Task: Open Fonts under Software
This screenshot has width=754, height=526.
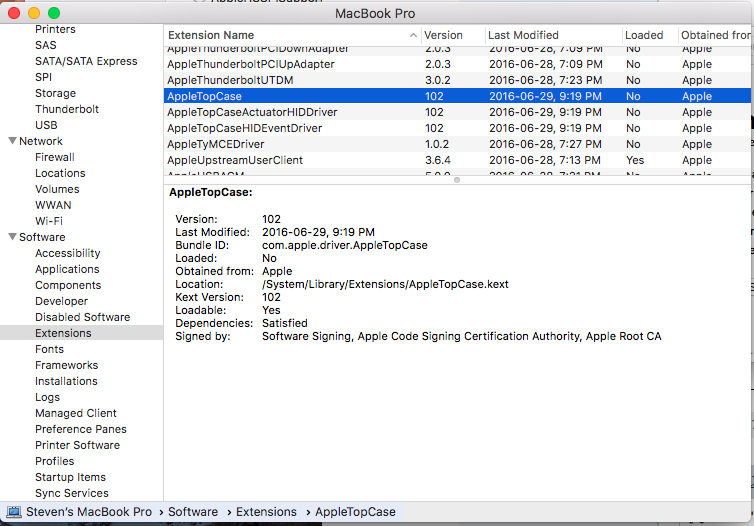Action: click(x=50, y=349)
